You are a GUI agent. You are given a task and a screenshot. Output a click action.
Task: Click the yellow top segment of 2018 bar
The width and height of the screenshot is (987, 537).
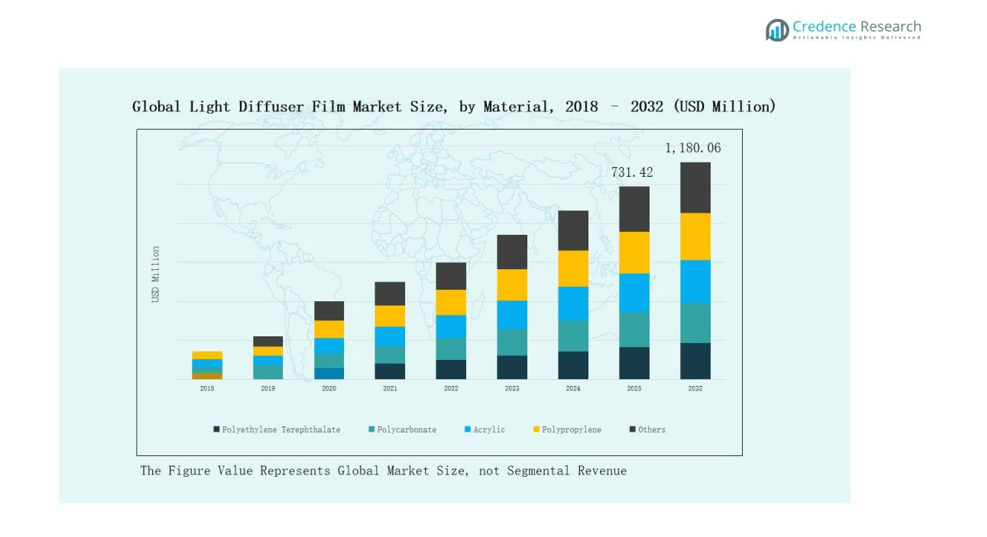coord(207,355)
